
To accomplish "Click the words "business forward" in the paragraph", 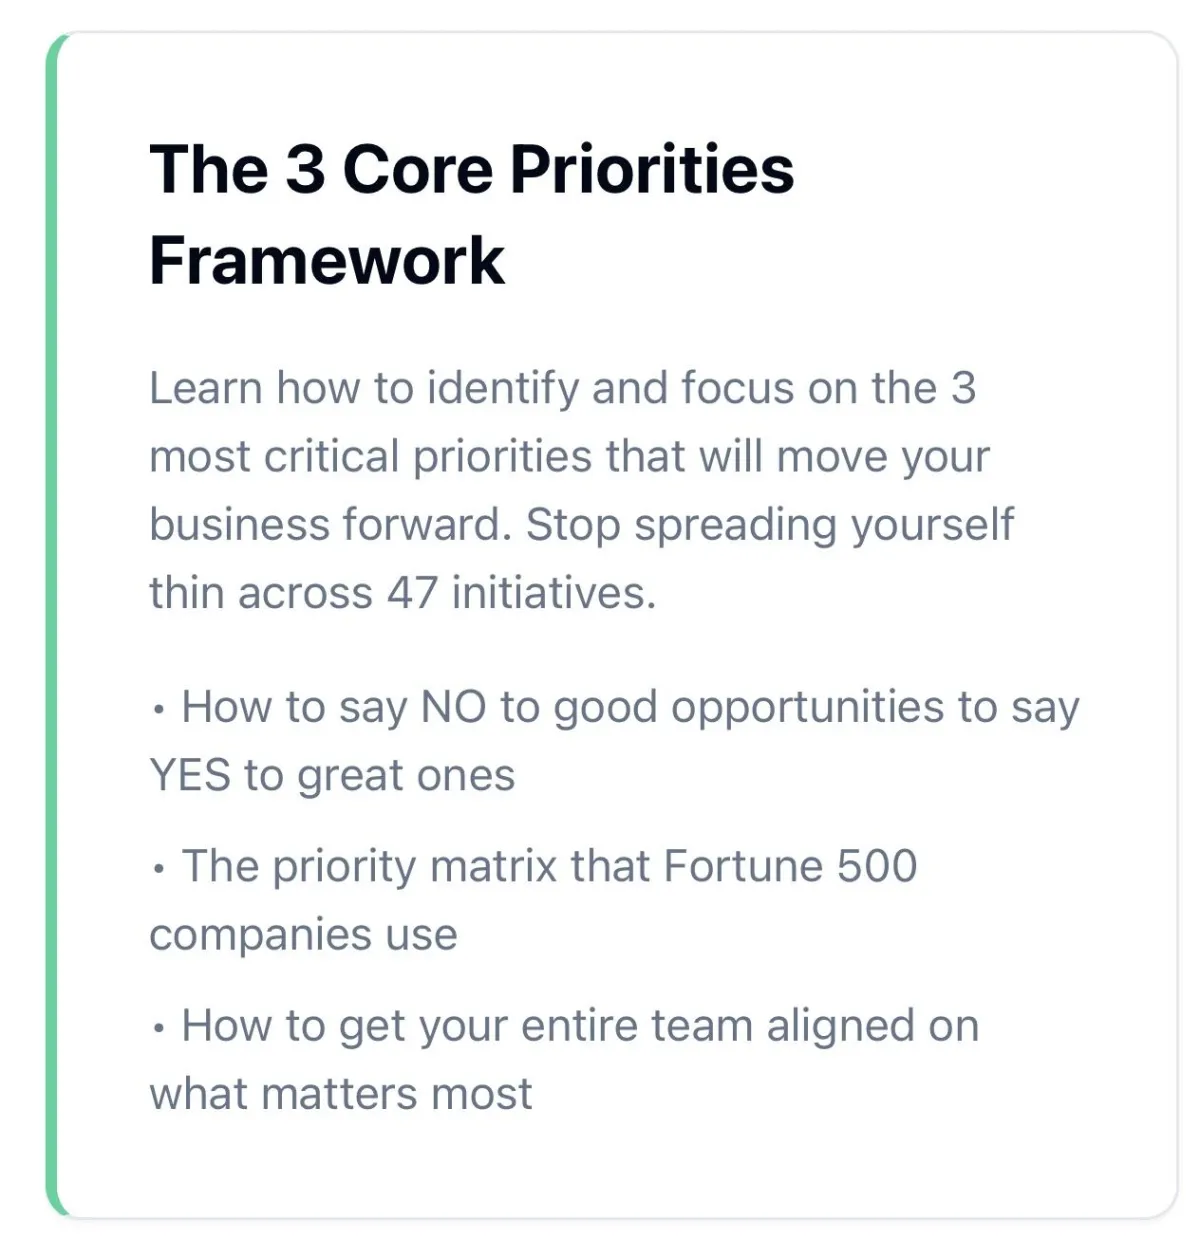I will 330,525.
